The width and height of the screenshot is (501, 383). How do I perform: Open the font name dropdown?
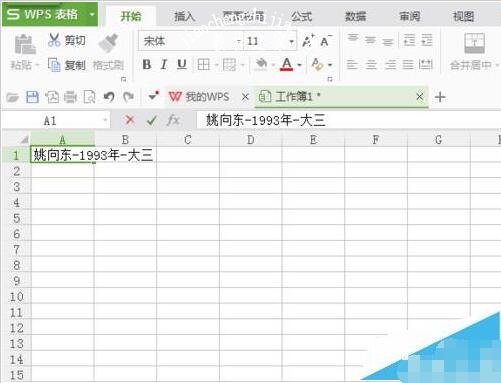click(239, 41)
